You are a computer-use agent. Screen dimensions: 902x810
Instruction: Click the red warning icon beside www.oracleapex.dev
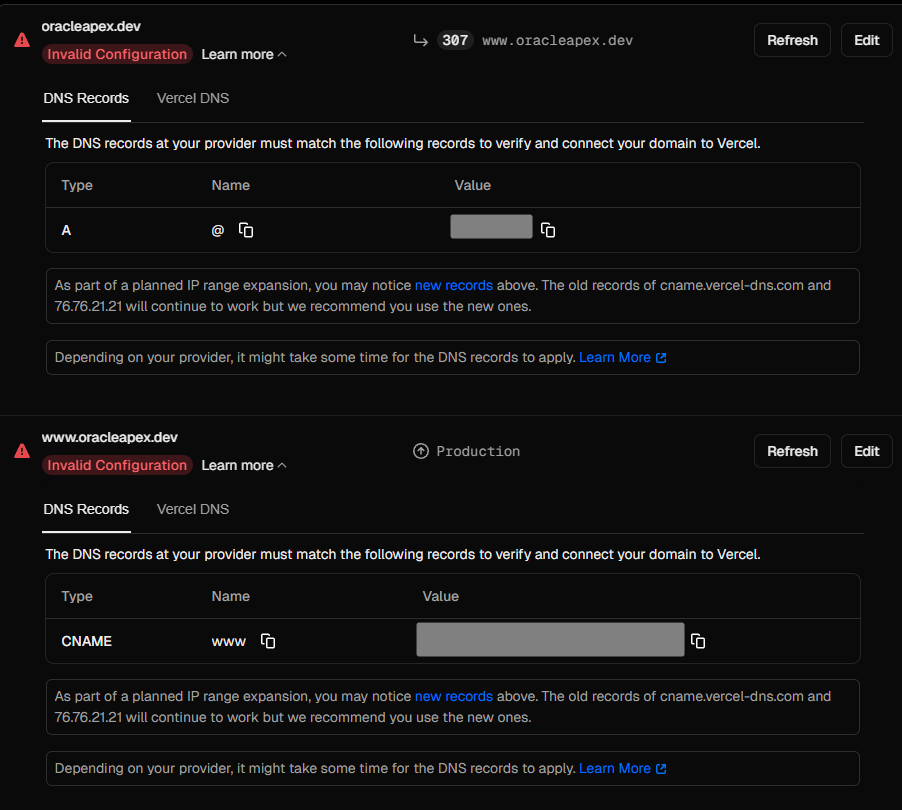tap(22, 451)
